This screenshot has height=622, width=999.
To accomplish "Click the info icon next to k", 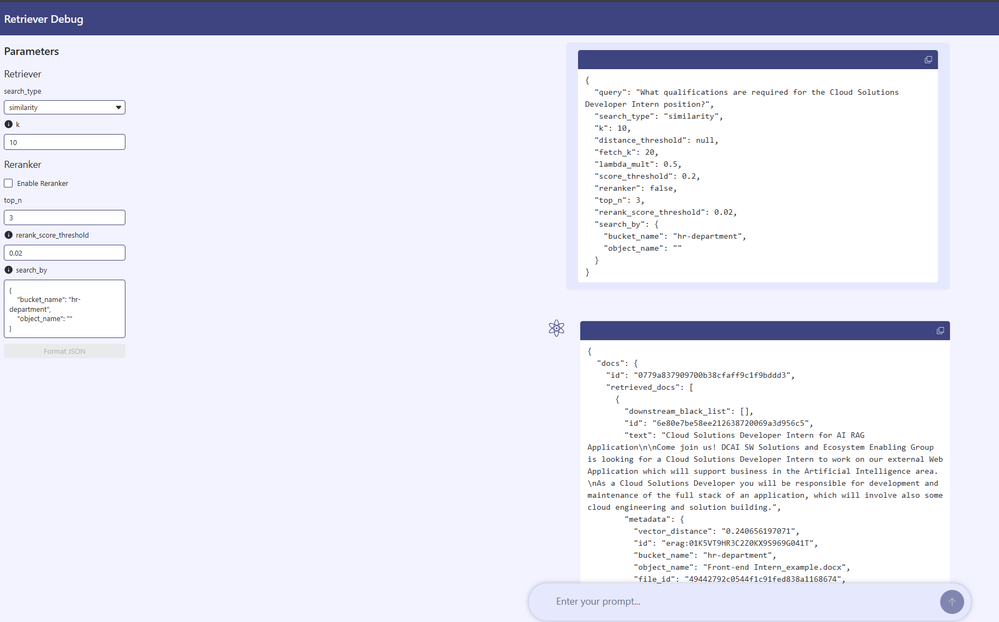I will [9, 124].
